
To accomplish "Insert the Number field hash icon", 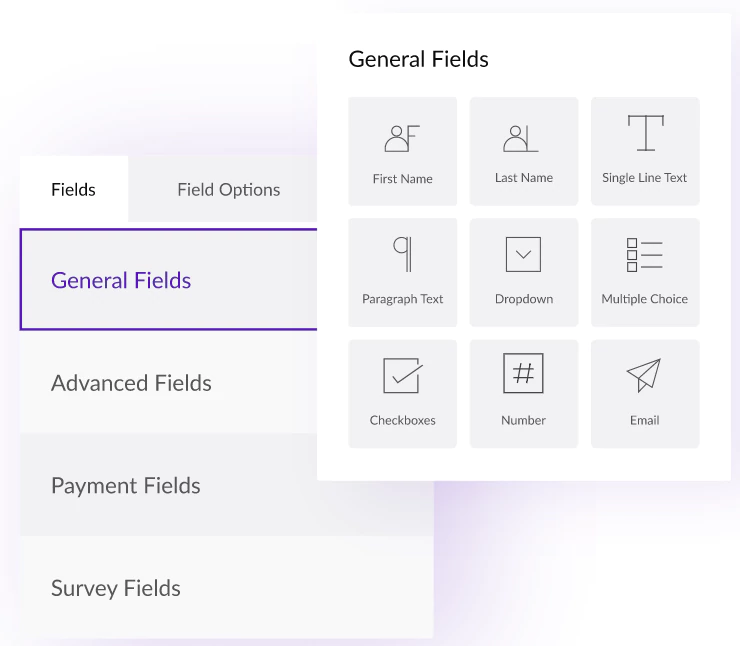I will [x=523, y=374].
